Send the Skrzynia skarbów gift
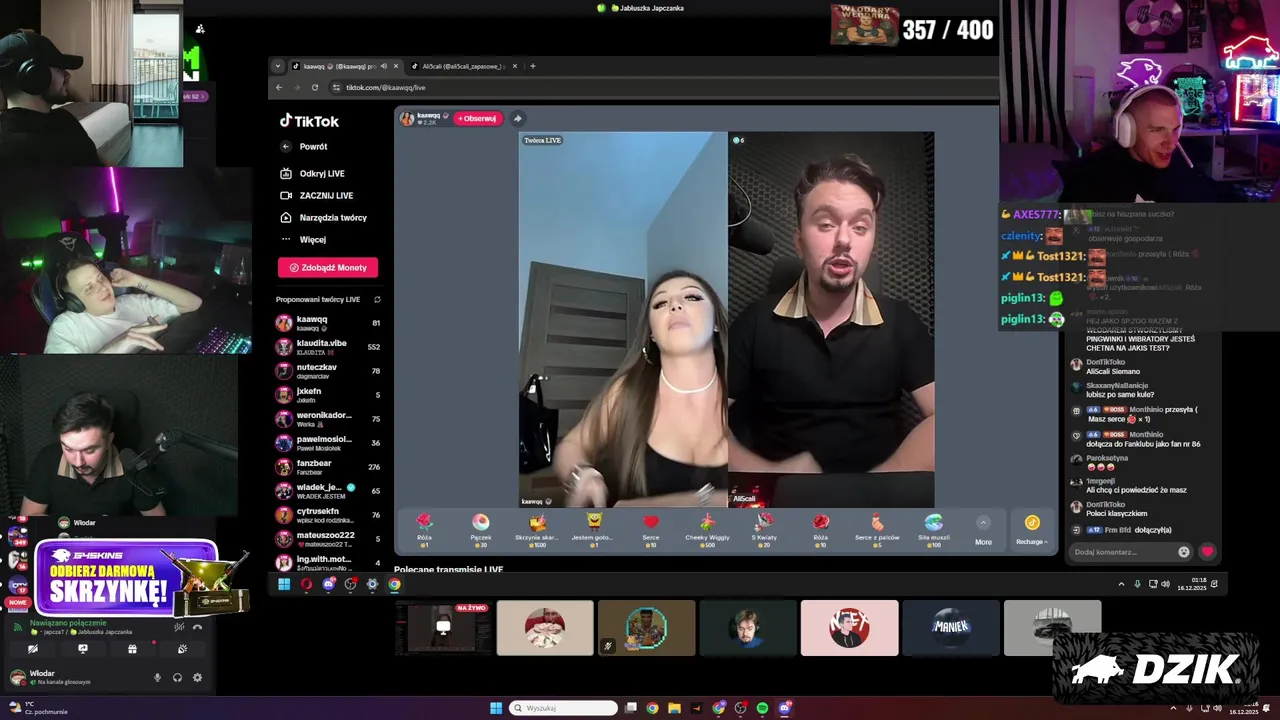 pyautogui.click(x=537, y=529)
